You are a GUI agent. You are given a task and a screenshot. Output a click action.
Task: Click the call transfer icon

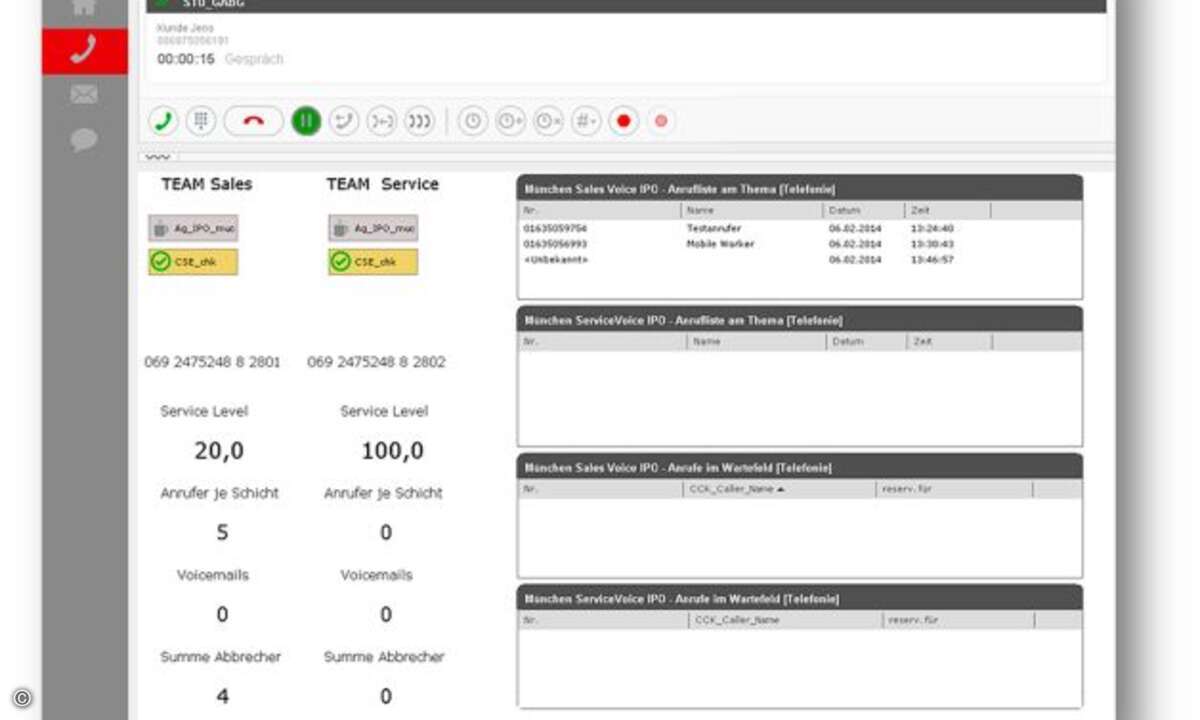pyautogui.click(x=344, y=121)
